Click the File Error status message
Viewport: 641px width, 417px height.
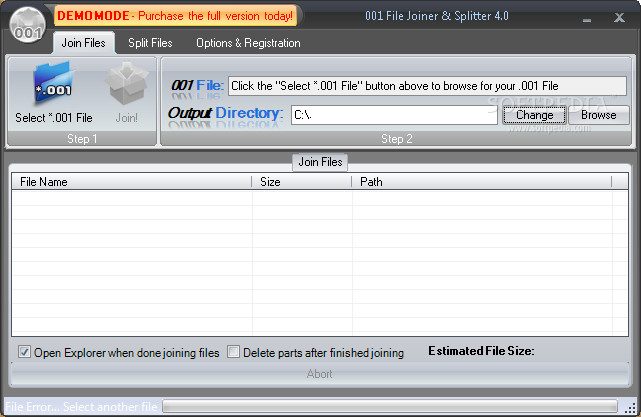[x=81, y=407]
